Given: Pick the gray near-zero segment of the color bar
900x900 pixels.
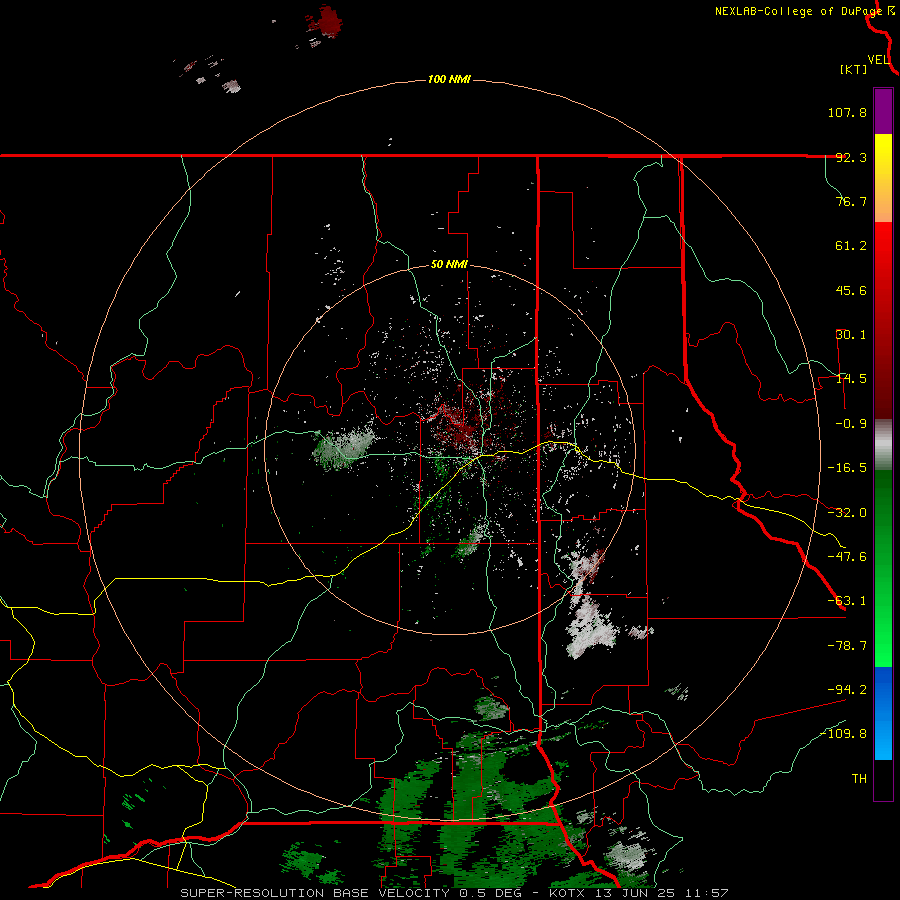Looking at the screenshot, I should click(883, 445).
